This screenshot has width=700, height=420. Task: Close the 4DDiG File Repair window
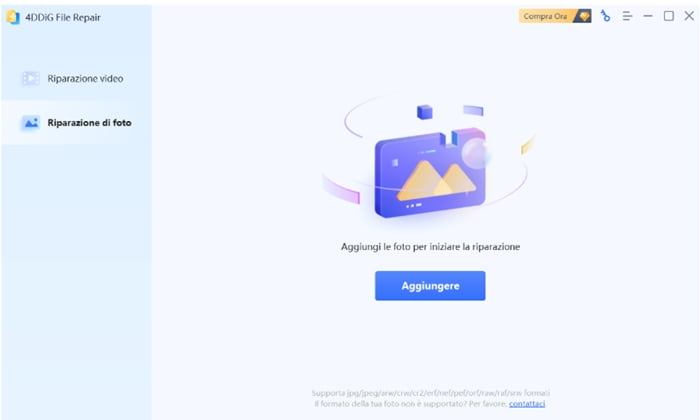coord(689,16)
